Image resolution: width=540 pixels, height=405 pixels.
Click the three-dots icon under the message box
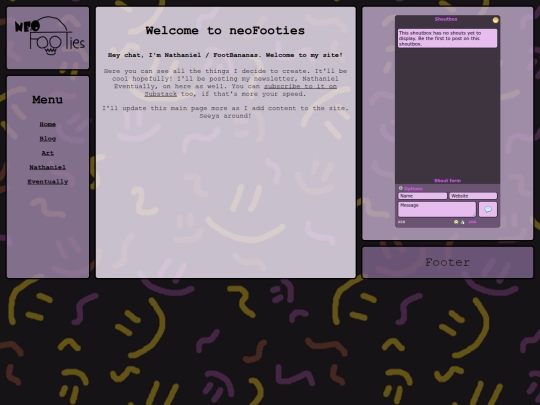click(x=402, y=222)
